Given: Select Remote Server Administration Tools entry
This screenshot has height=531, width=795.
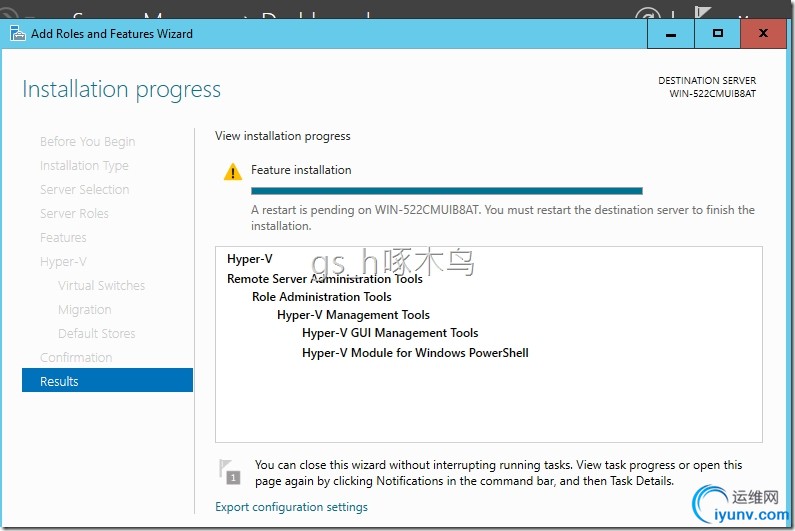Looking at the screenshot, I should point(324,278).
